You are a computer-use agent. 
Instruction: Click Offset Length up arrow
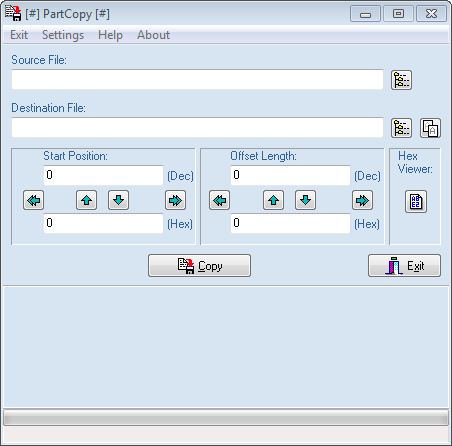(273, 200)
